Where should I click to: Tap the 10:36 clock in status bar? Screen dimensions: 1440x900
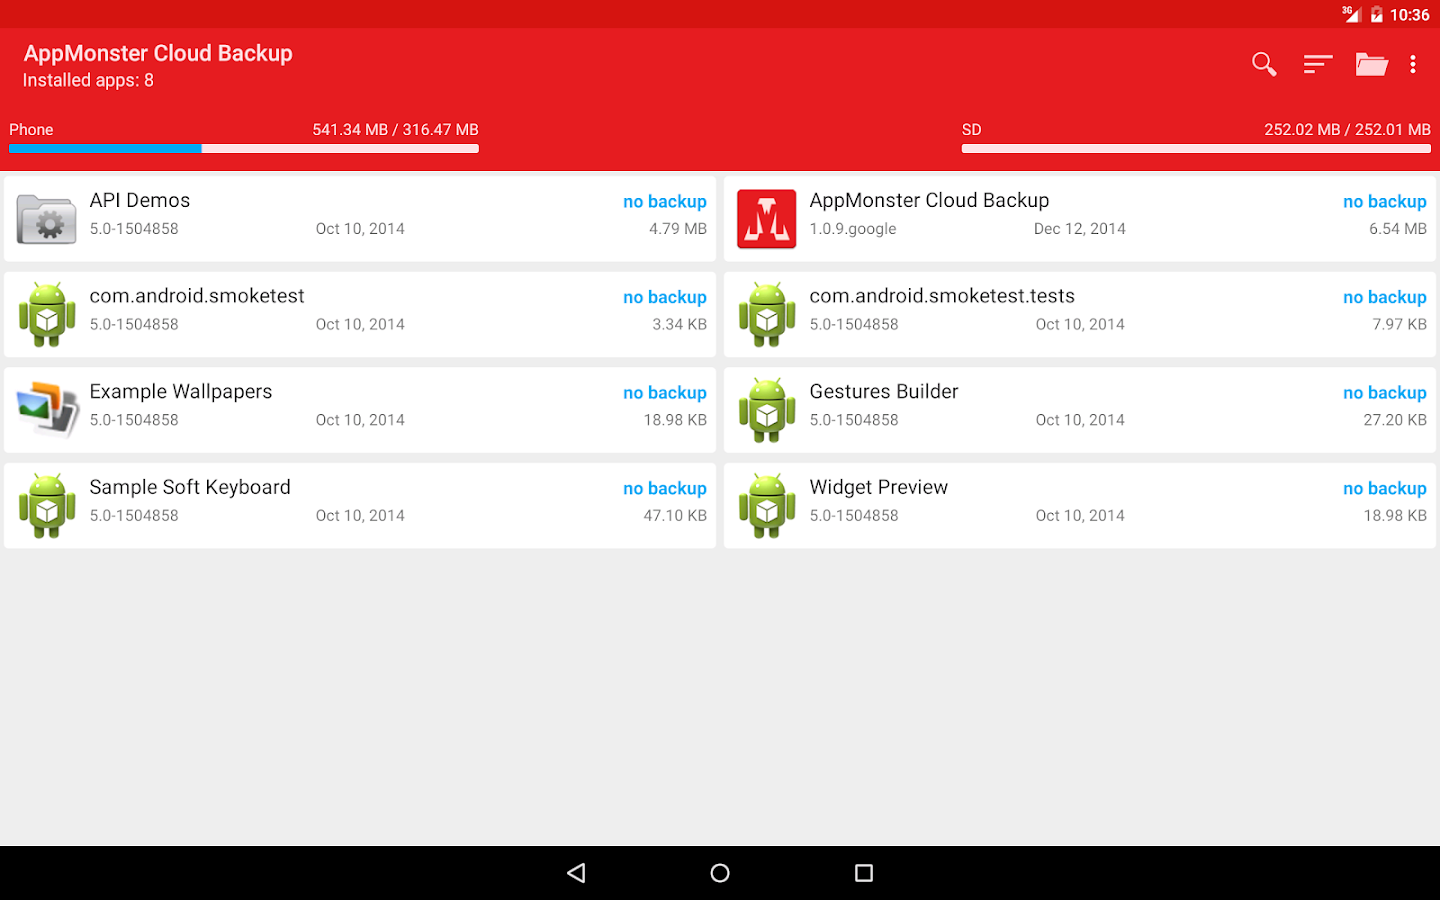[x=1410, y=15]
